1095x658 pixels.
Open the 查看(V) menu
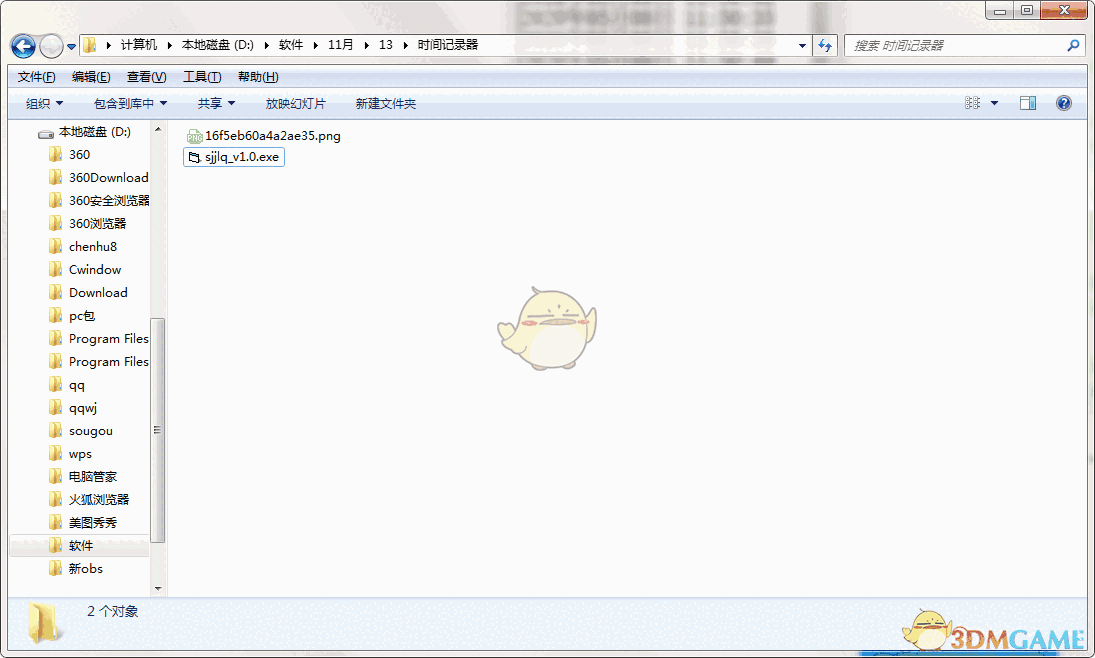point(146,77)
